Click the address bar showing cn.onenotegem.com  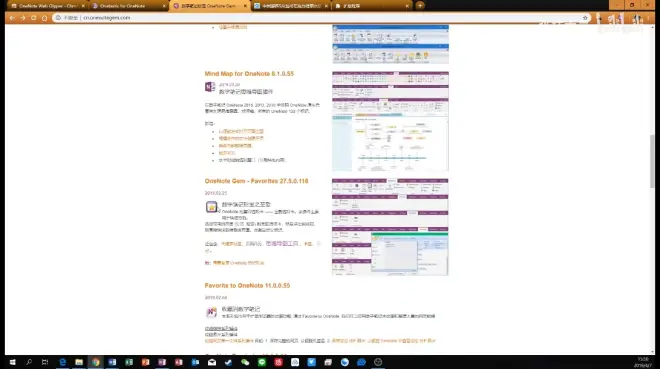coord(320,18)
